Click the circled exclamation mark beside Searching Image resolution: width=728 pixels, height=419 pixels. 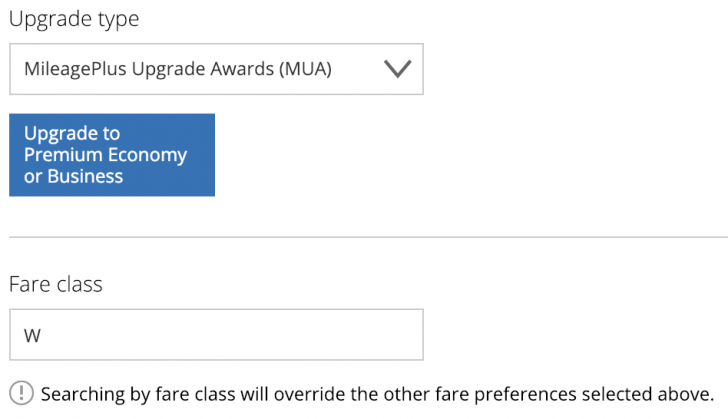pyautogui.click(x=21, y=393)
